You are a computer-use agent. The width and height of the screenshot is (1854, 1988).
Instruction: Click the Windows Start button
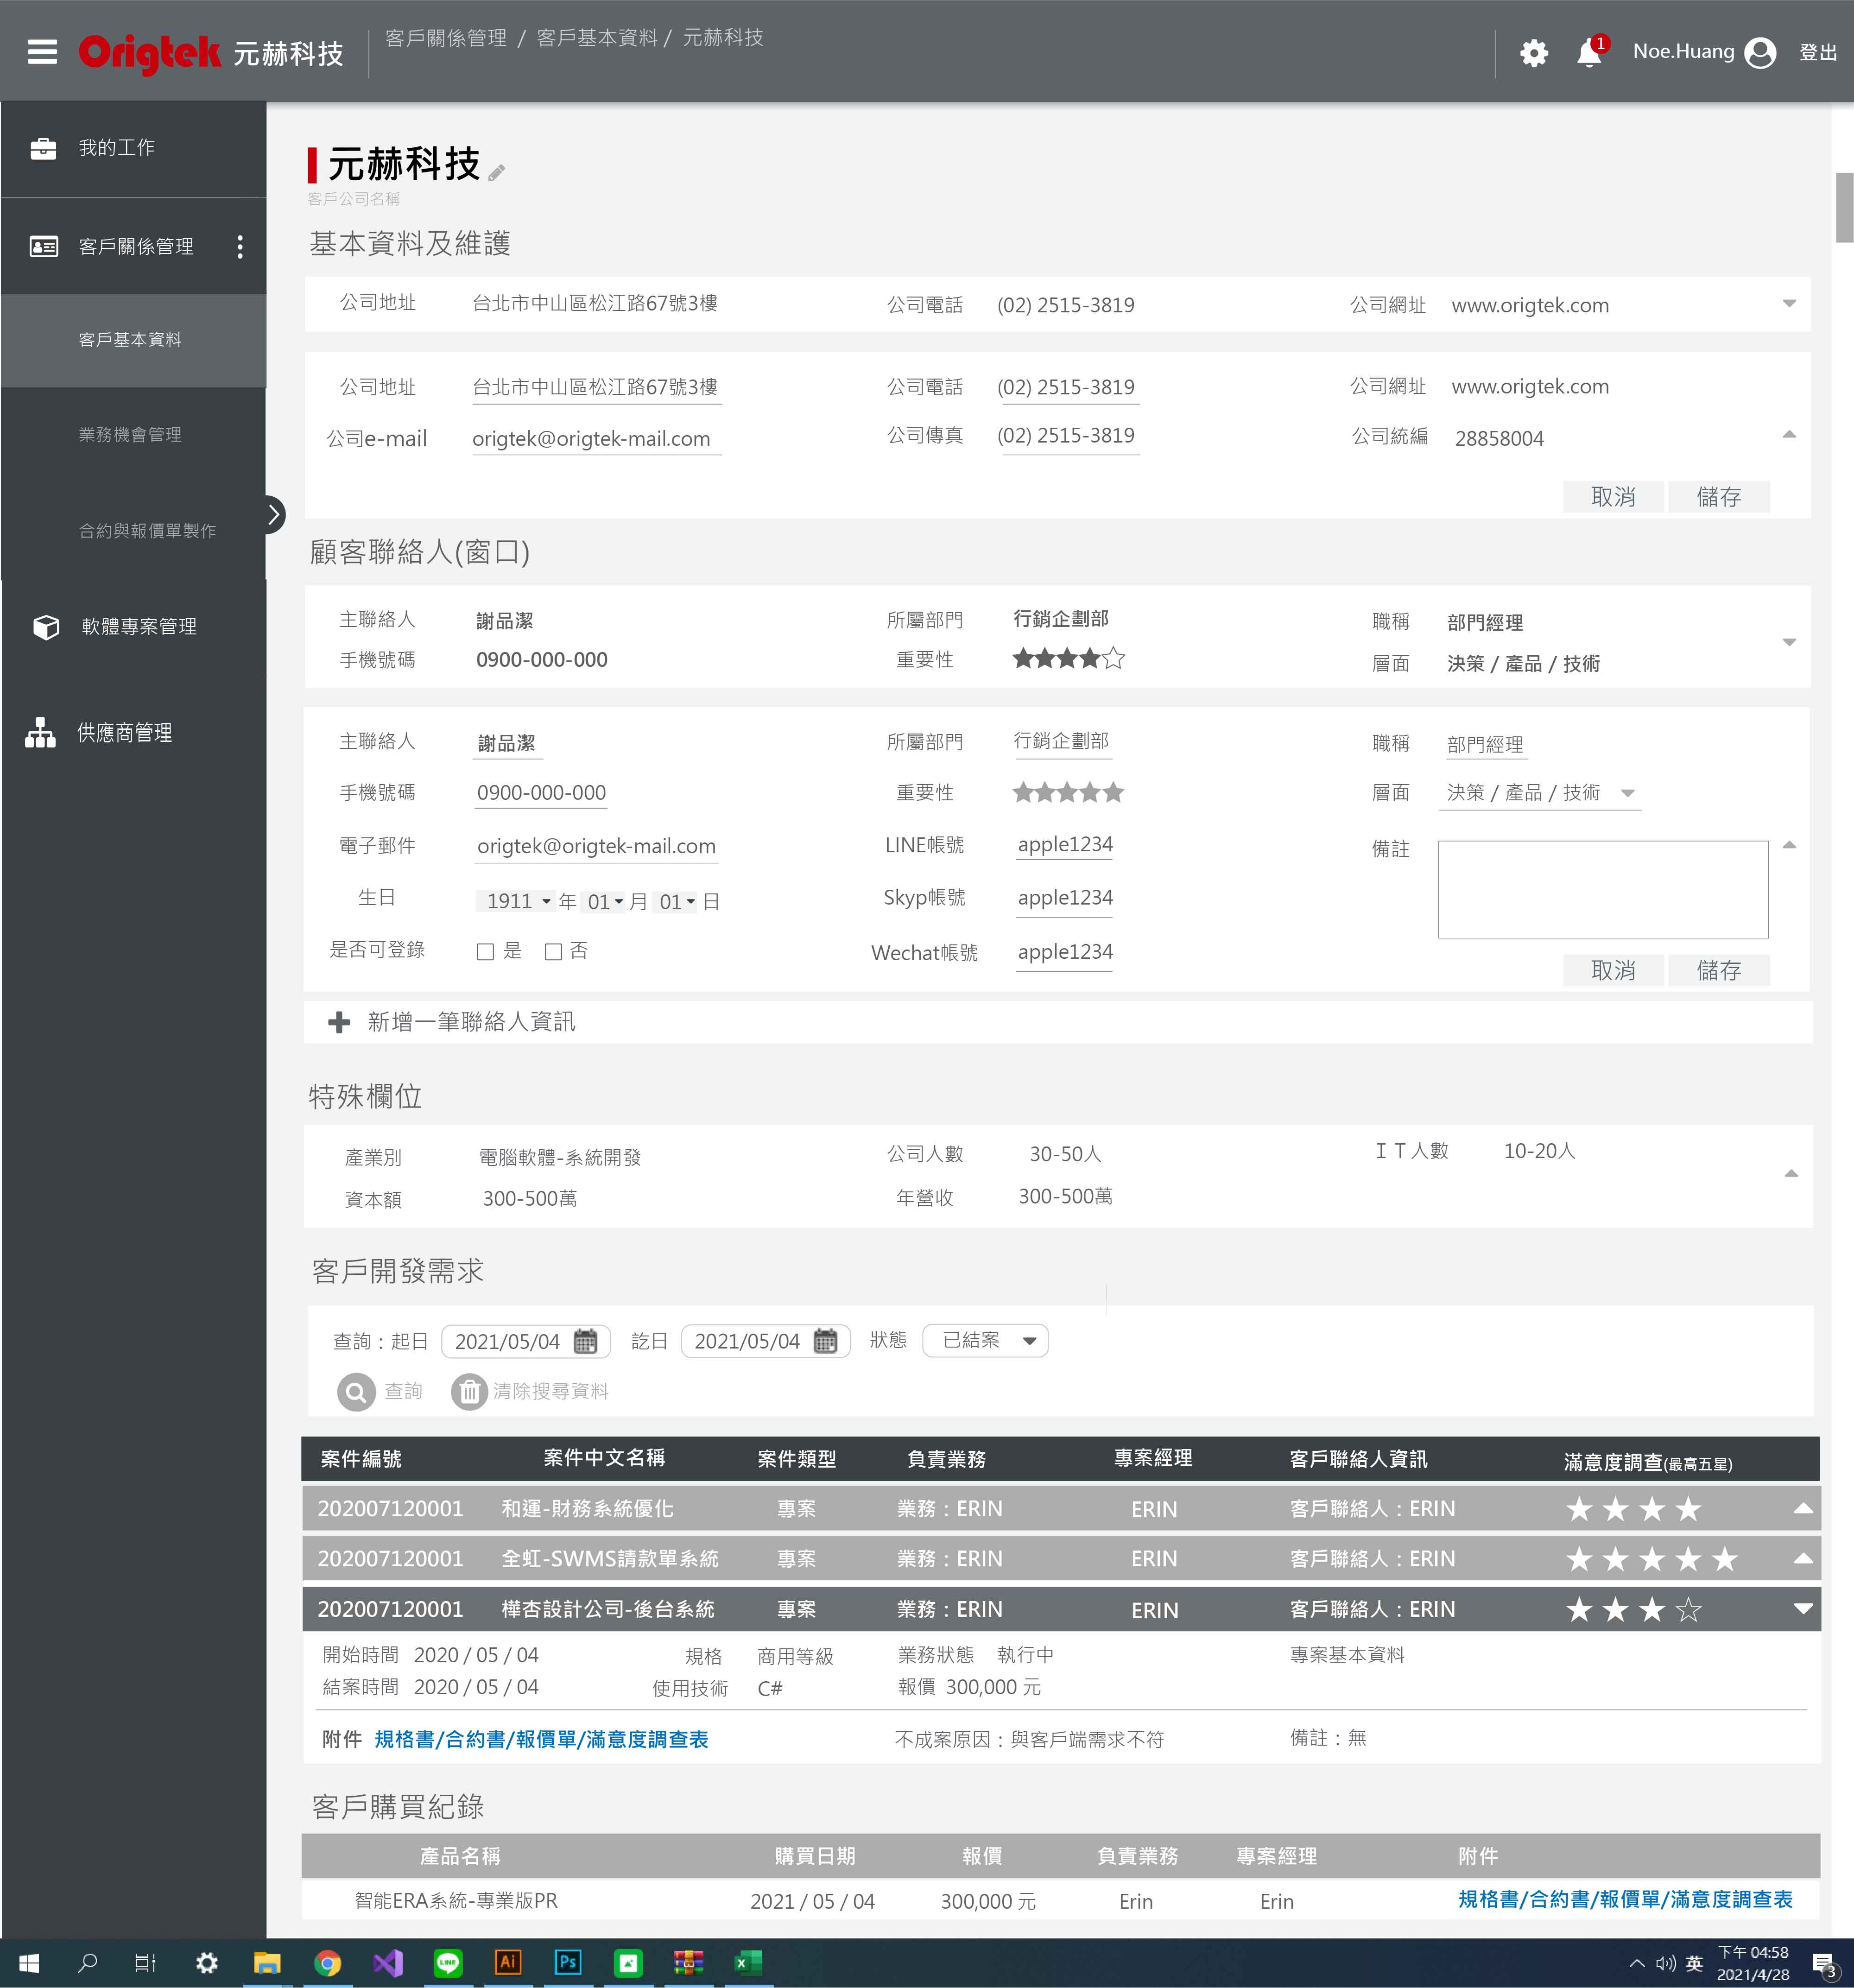coord(29,1963)
